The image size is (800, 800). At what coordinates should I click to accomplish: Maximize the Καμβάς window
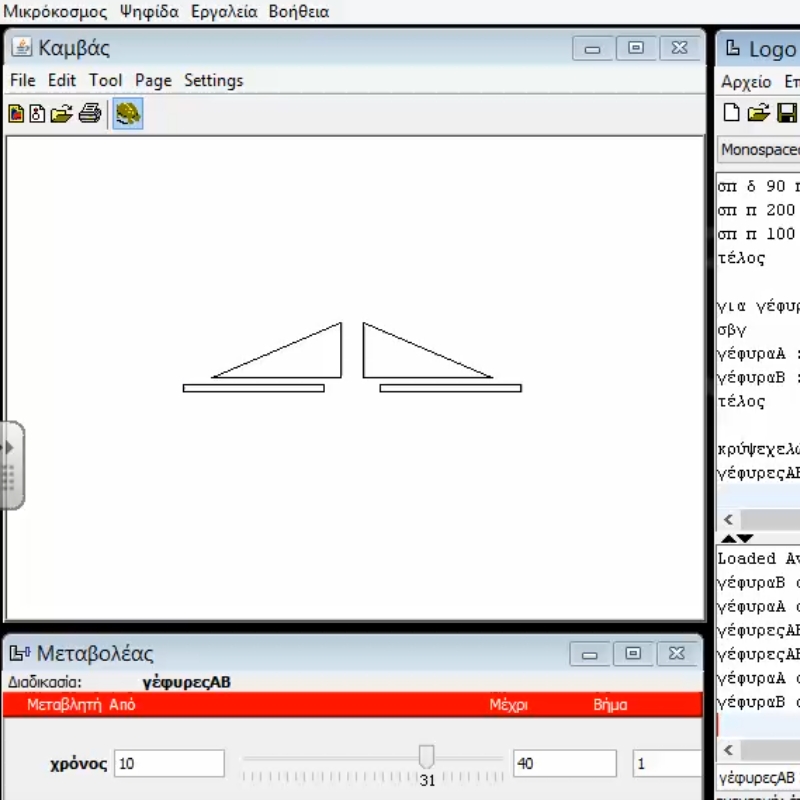636,48
